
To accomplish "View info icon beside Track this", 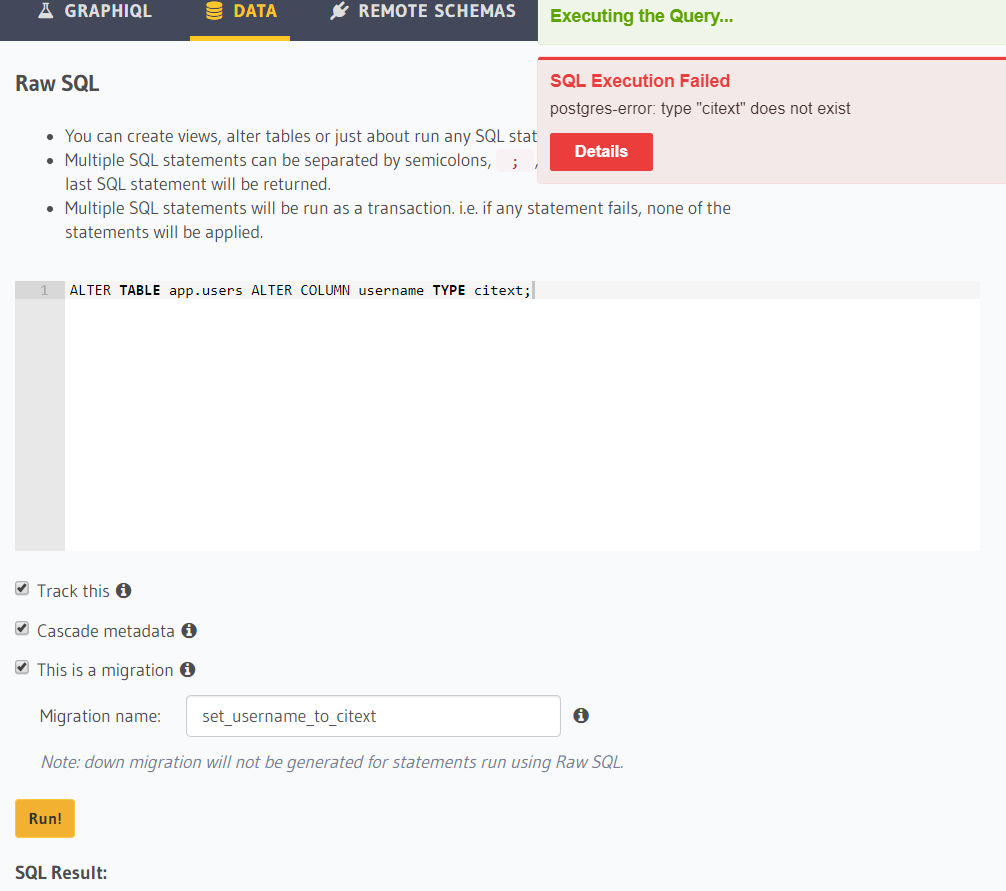I will 123,590.
